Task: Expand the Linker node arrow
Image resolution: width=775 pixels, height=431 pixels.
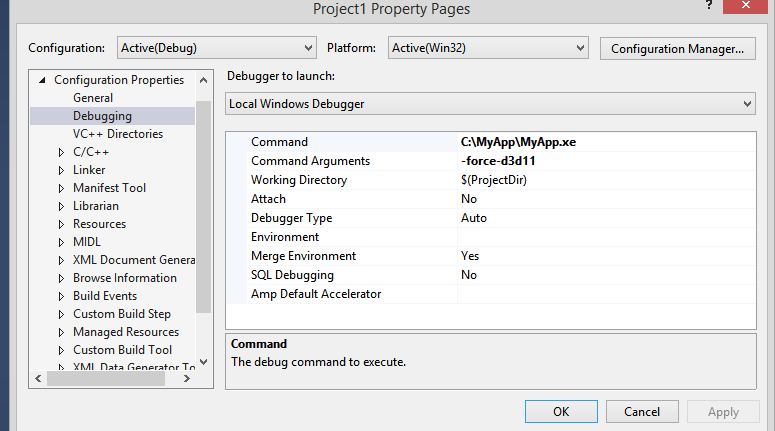Action: coord(62,170)
